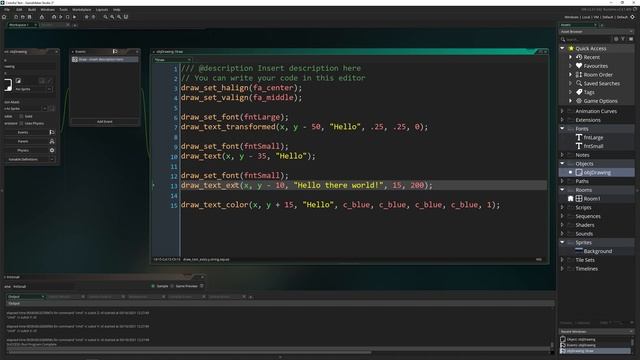The height and width of the screenshot is (360, 640).
Task: Click the Home start page icon
Action: [x=4, y=17]
